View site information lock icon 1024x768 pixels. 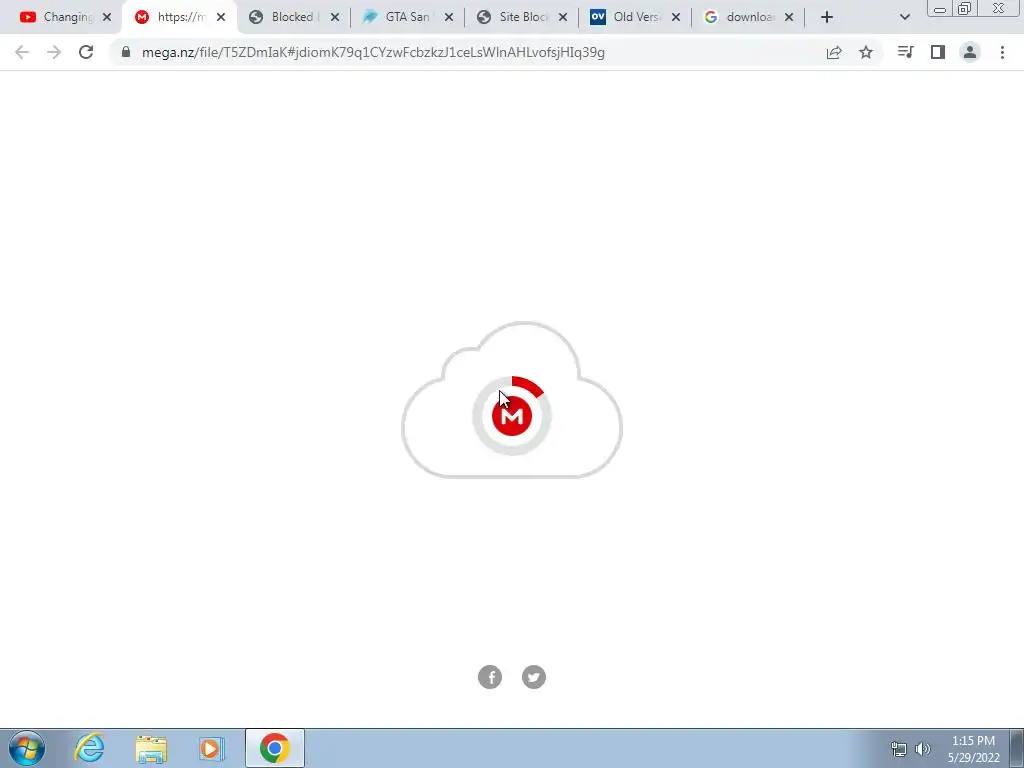click(x=126, y=52)
